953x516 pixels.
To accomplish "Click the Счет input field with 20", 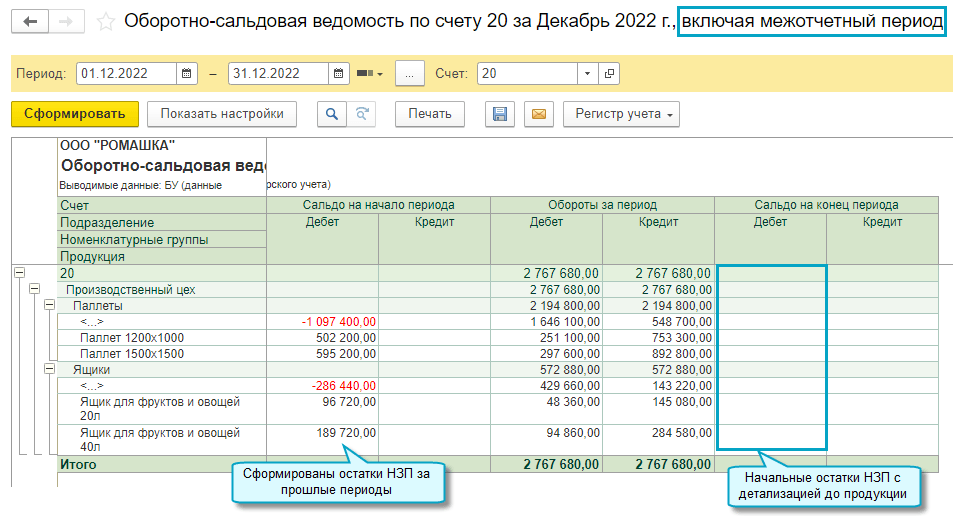I will 527,74.
